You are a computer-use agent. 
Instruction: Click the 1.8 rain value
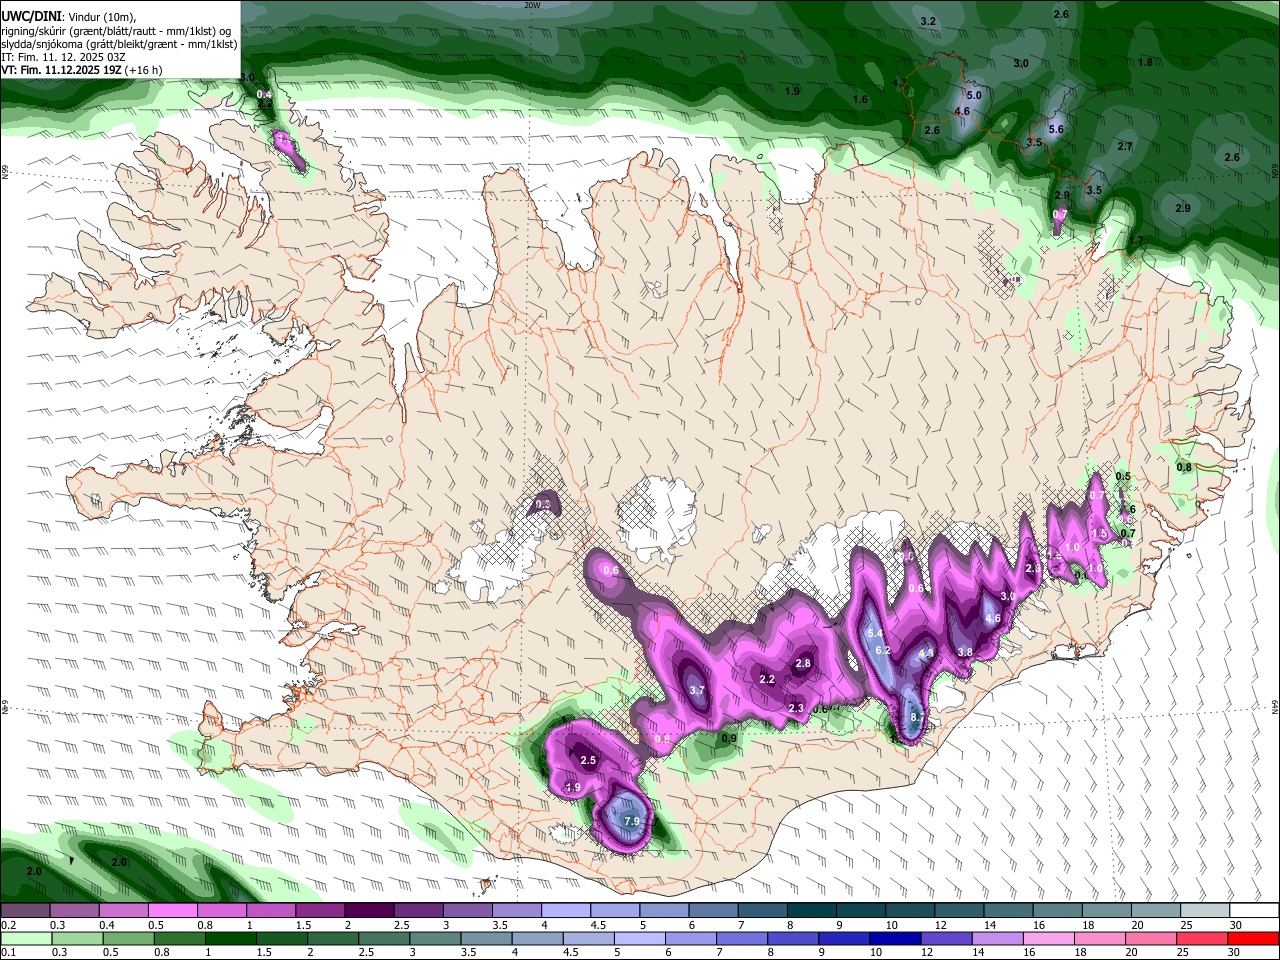(x=1146, y=62)
